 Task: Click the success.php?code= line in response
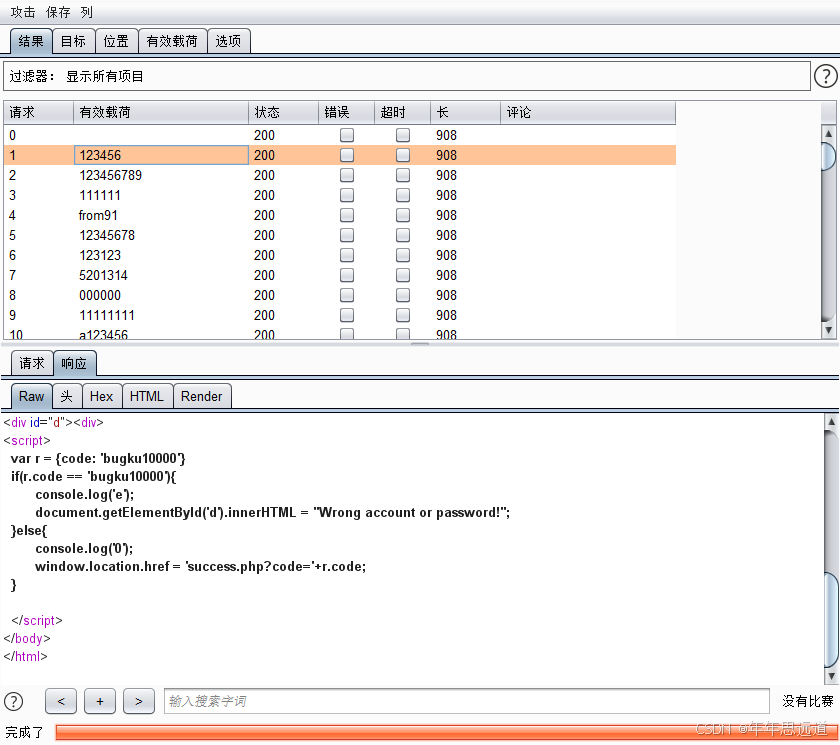(201, 567)
